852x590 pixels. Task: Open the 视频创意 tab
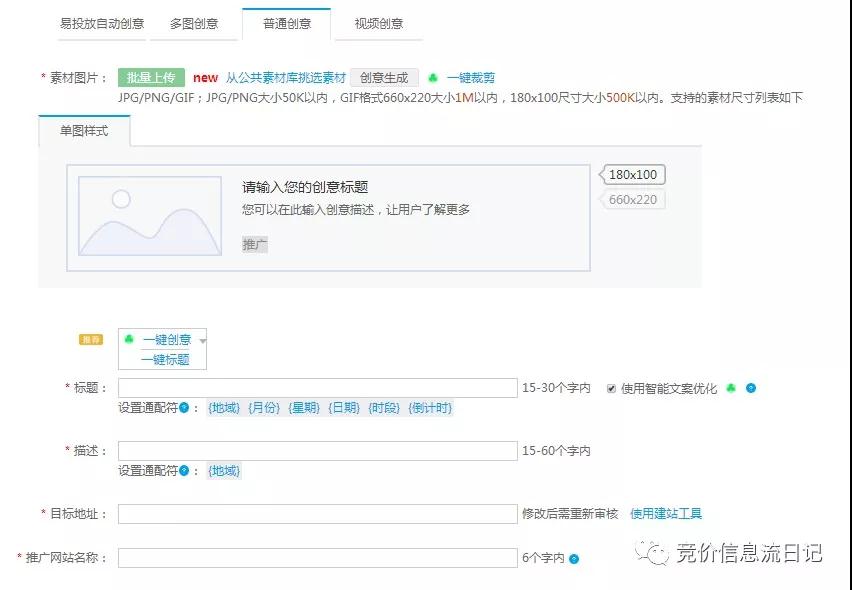point(378,23)
